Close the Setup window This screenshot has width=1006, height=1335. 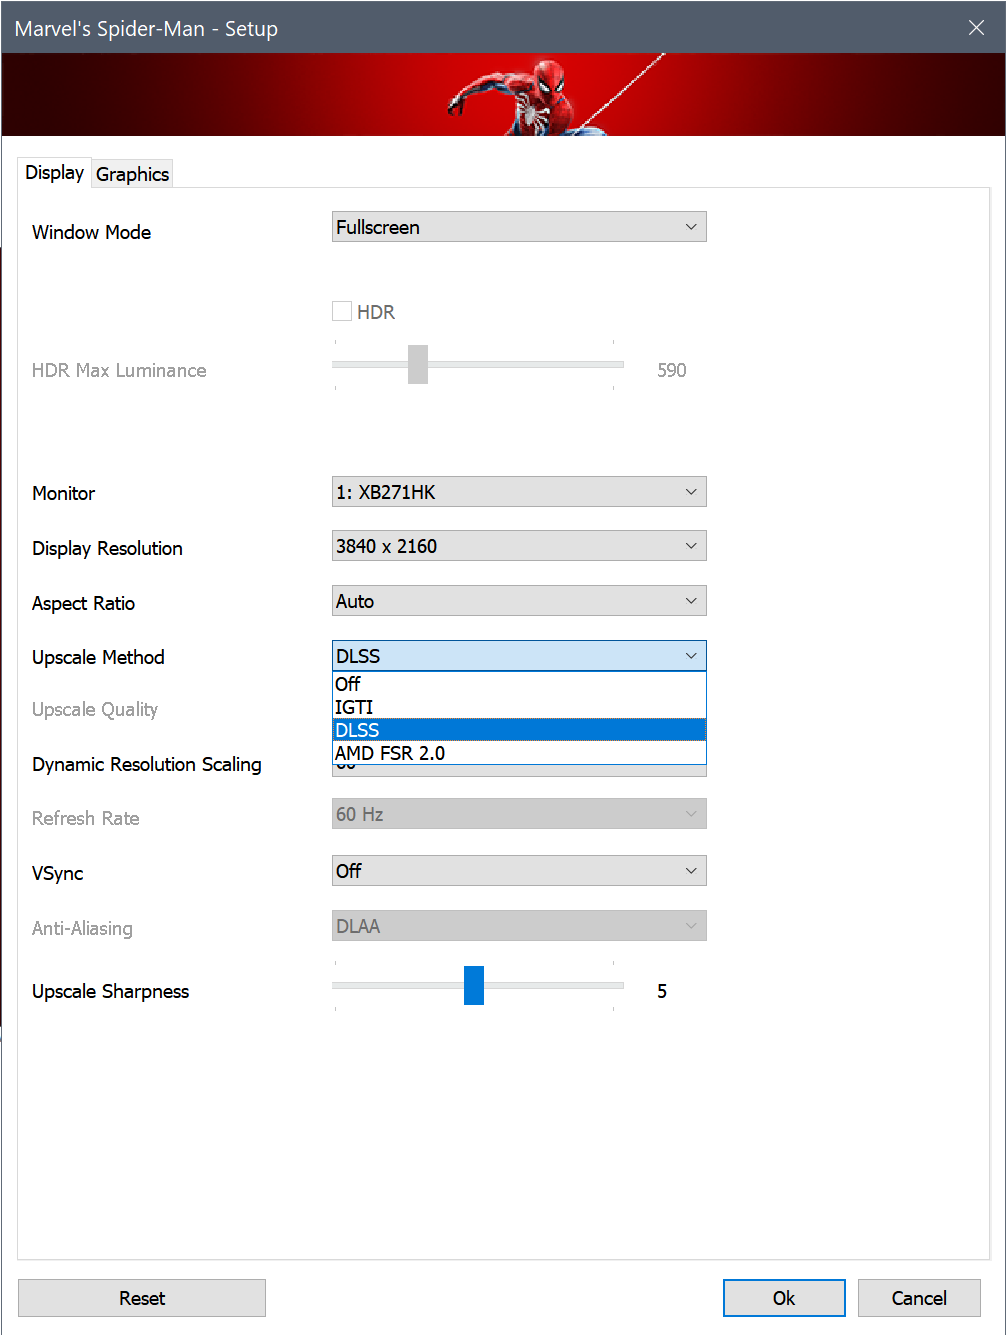click(x=976, y=28)
